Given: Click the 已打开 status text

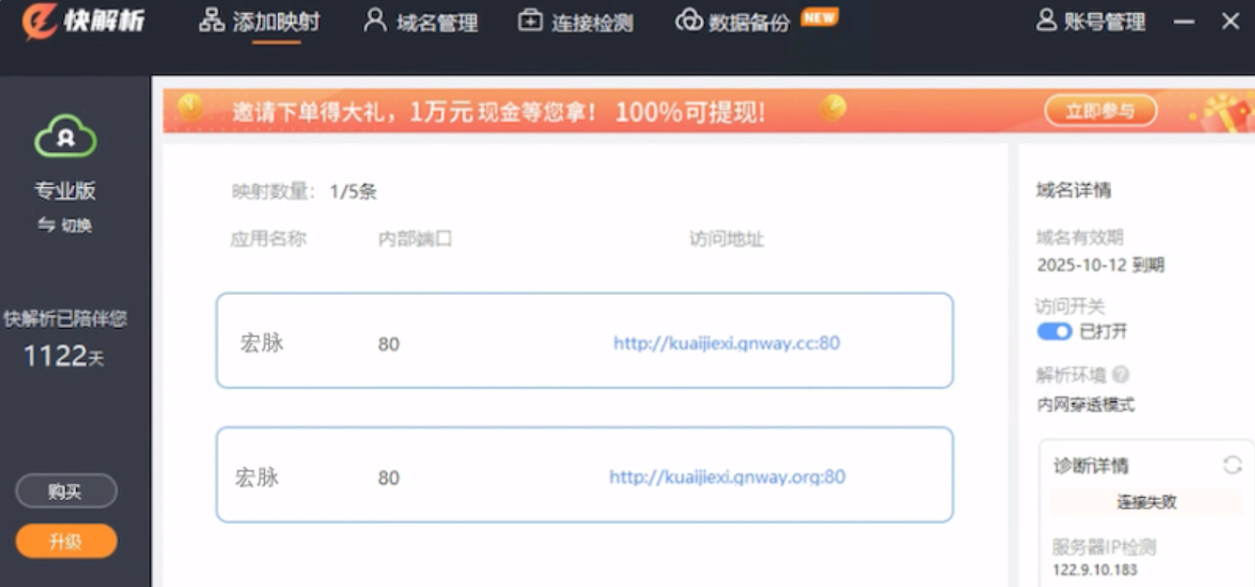Looking at the screenshot, I should coord(1104,331).
